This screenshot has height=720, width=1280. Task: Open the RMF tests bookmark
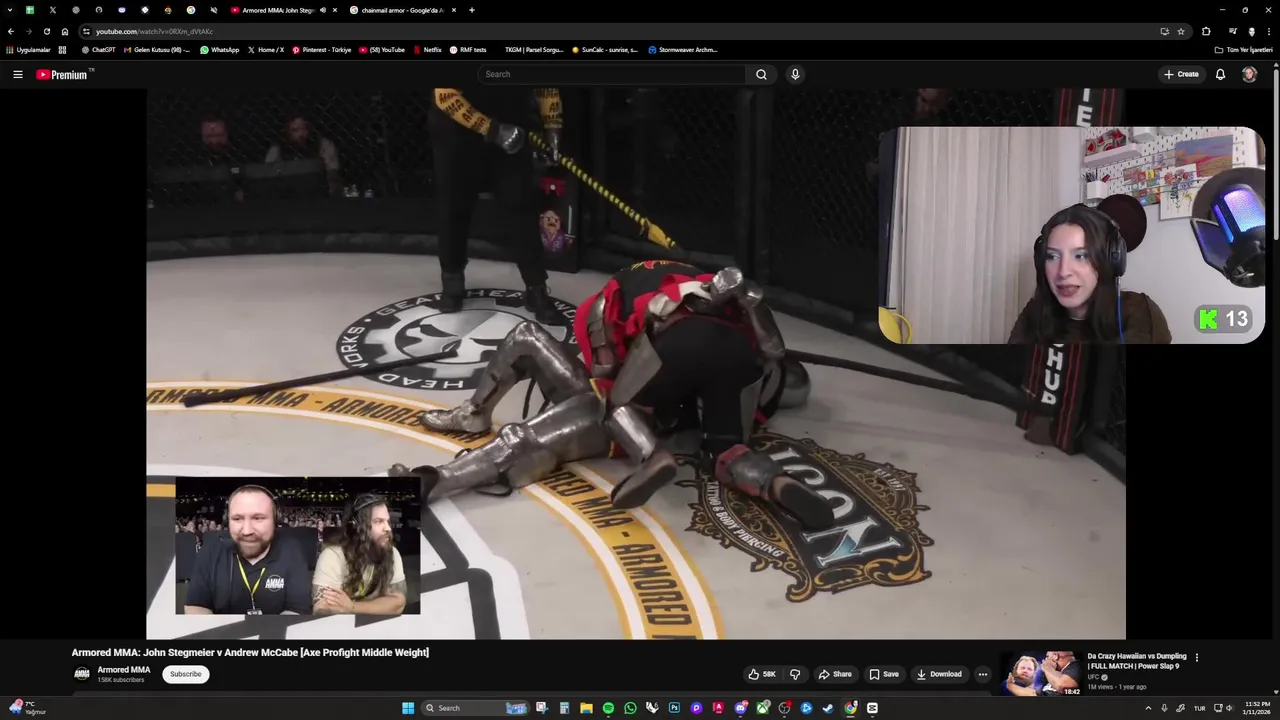(x=468, y=50)
